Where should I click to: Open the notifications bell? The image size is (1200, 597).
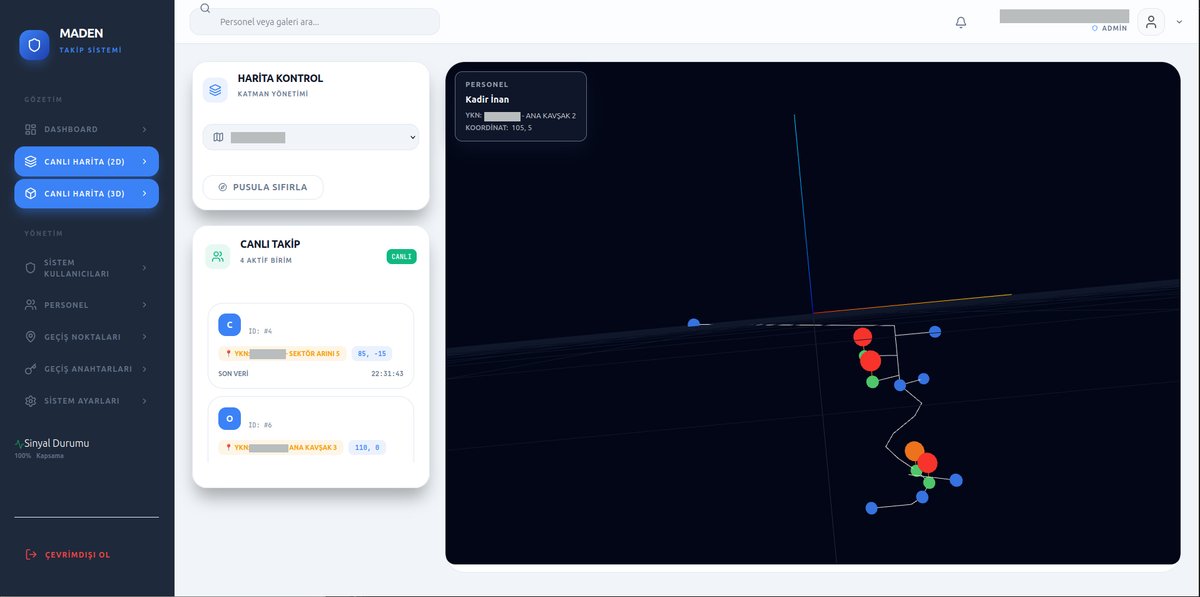coord(961,22)
